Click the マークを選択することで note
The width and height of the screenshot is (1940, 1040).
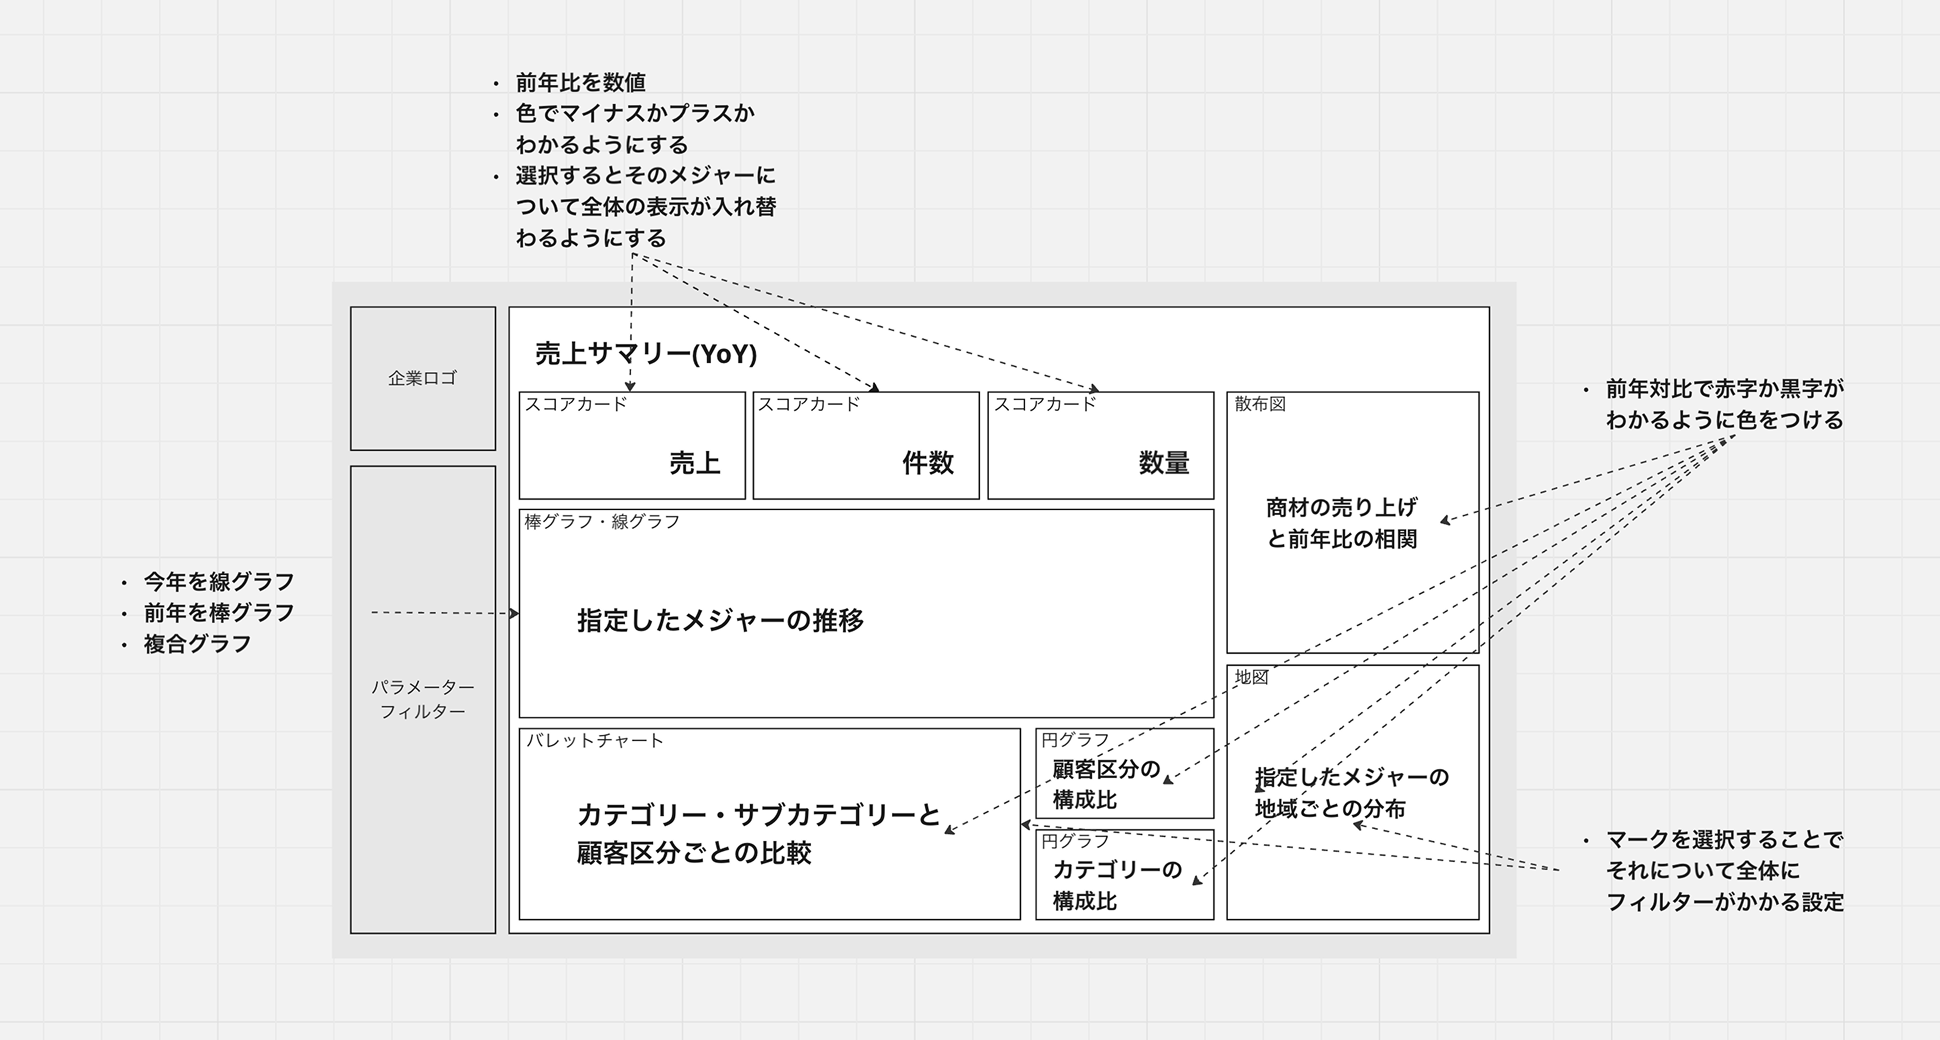[x=1725, y=839]
